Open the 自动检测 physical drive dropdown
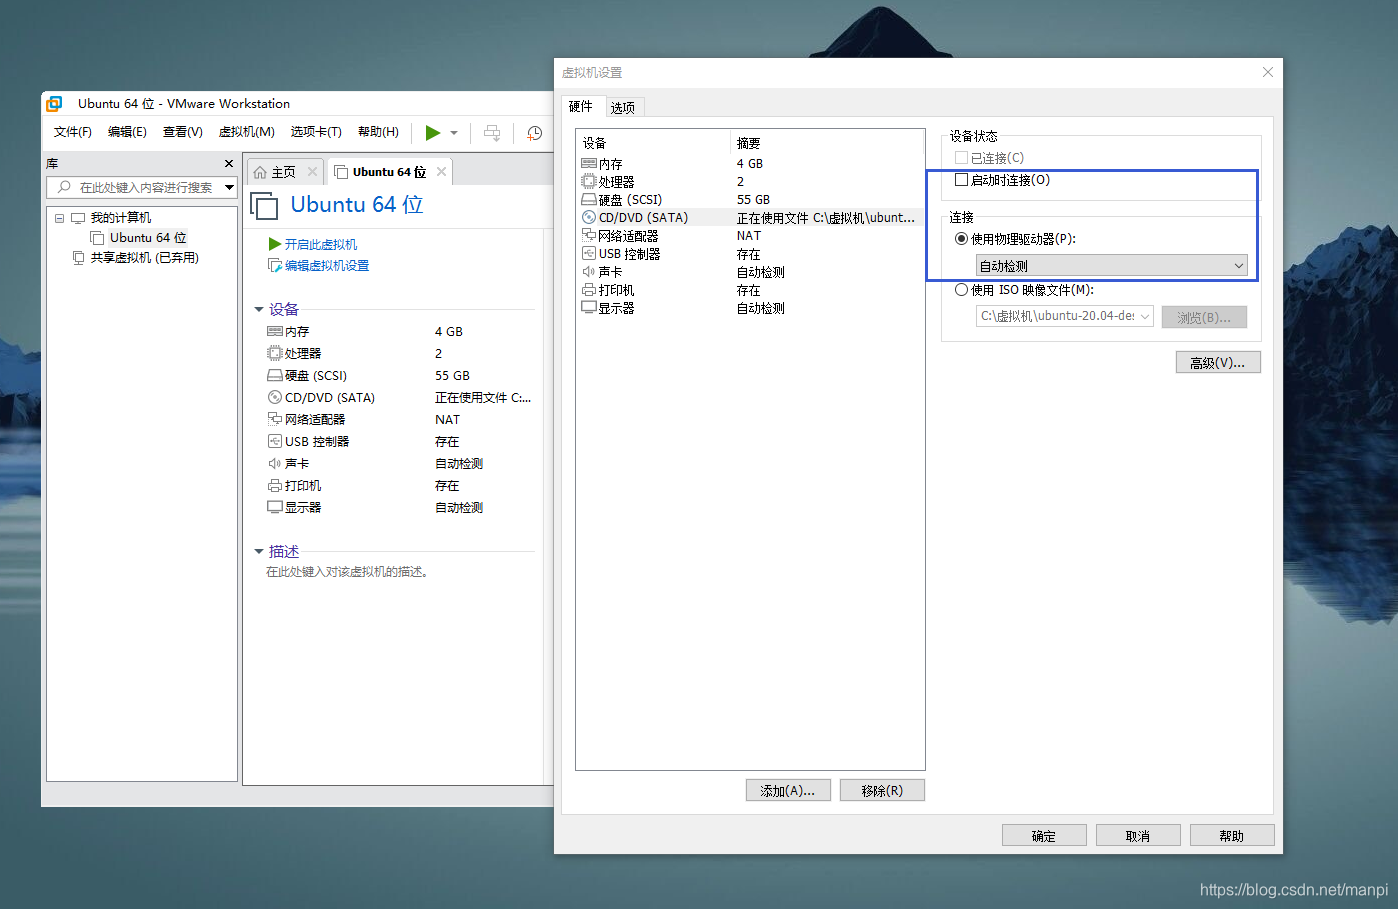The image size is (1398, 909). click(1112, 266)
